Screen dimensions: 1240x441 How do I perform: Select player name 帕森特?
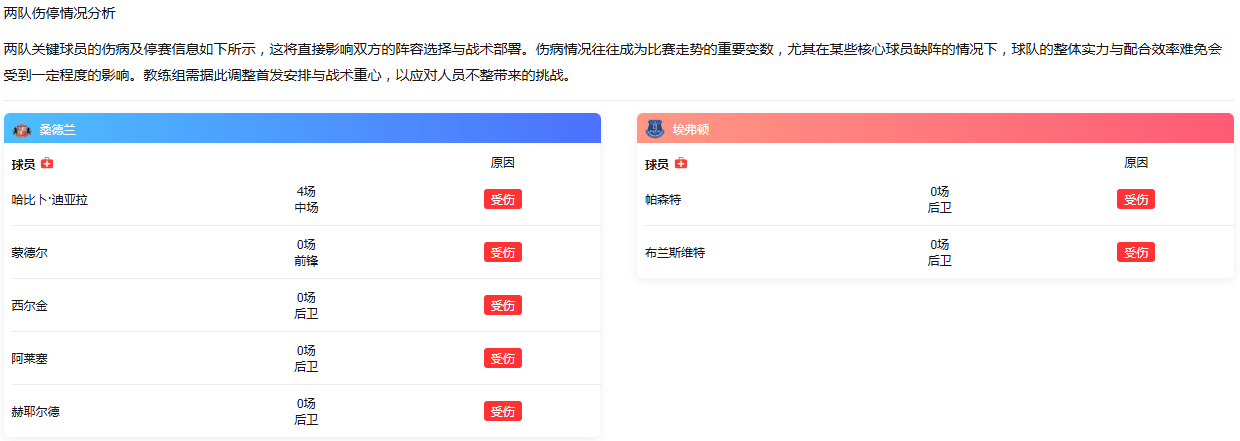pos(663,200)
